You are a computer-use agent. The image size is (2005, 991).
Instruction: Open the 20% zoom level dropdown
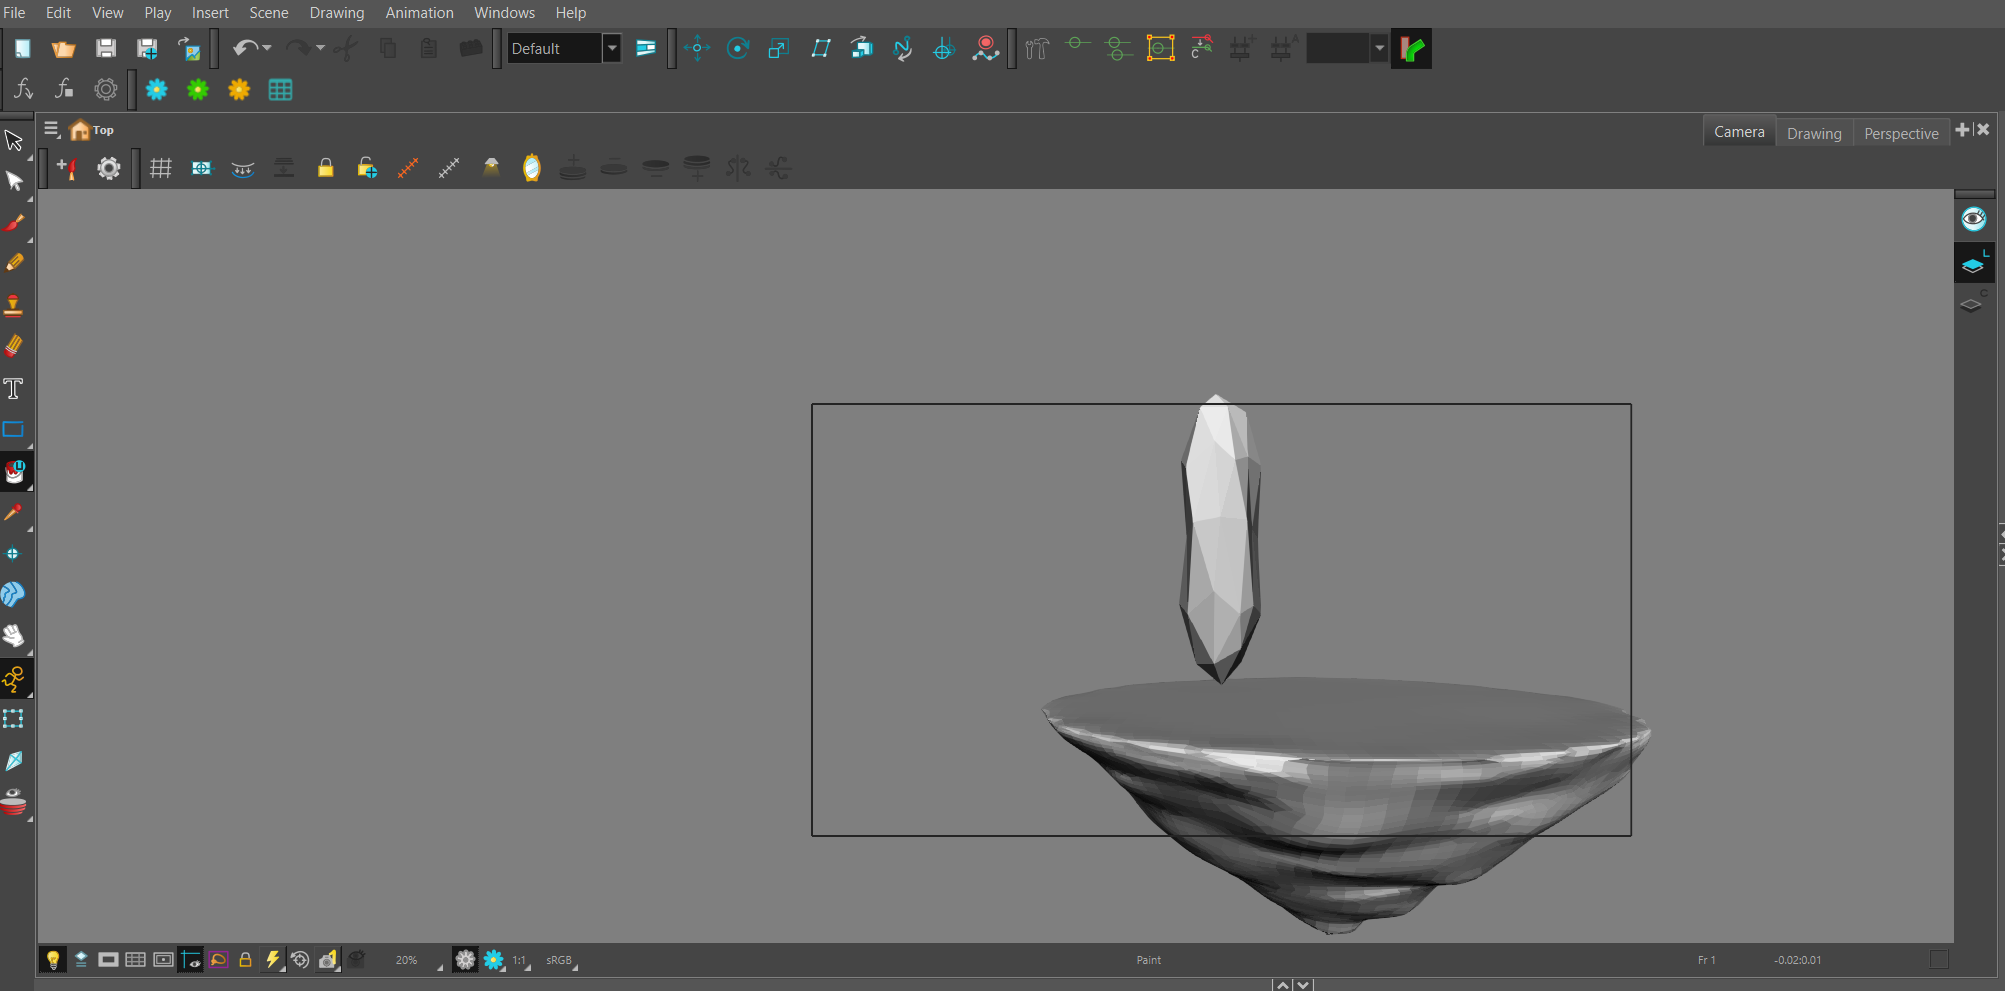coord(418,960)
